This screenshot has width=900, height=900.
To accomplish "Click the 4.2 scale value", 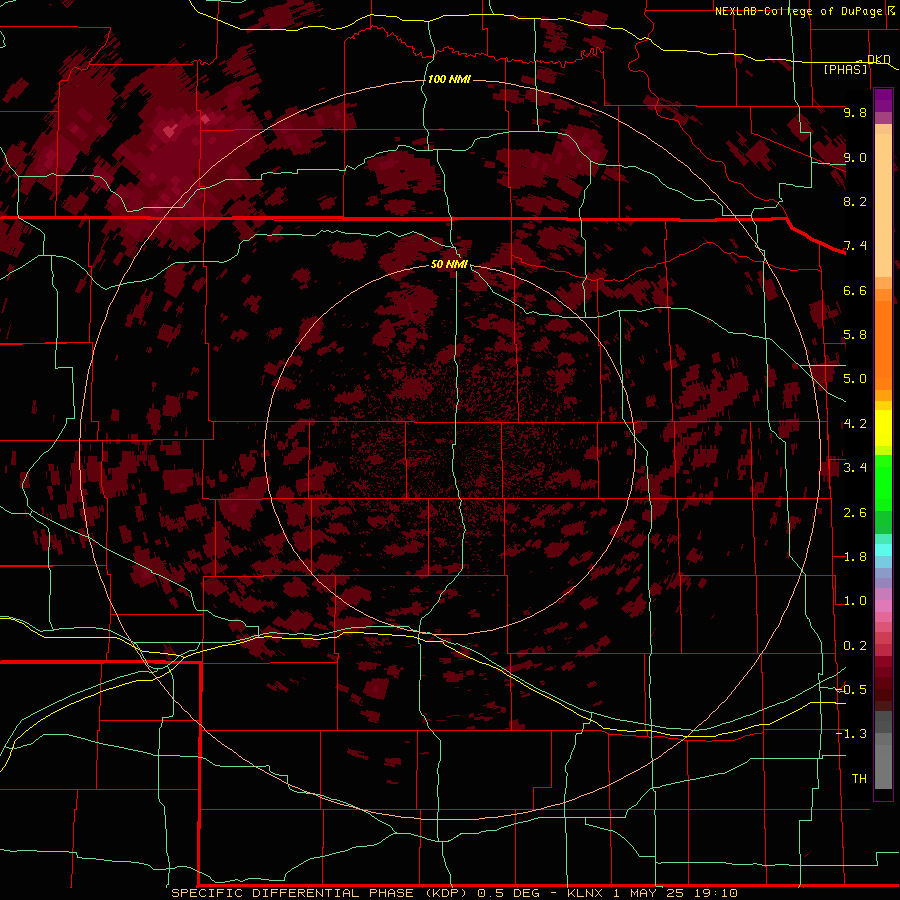I will tap(855, 424).
